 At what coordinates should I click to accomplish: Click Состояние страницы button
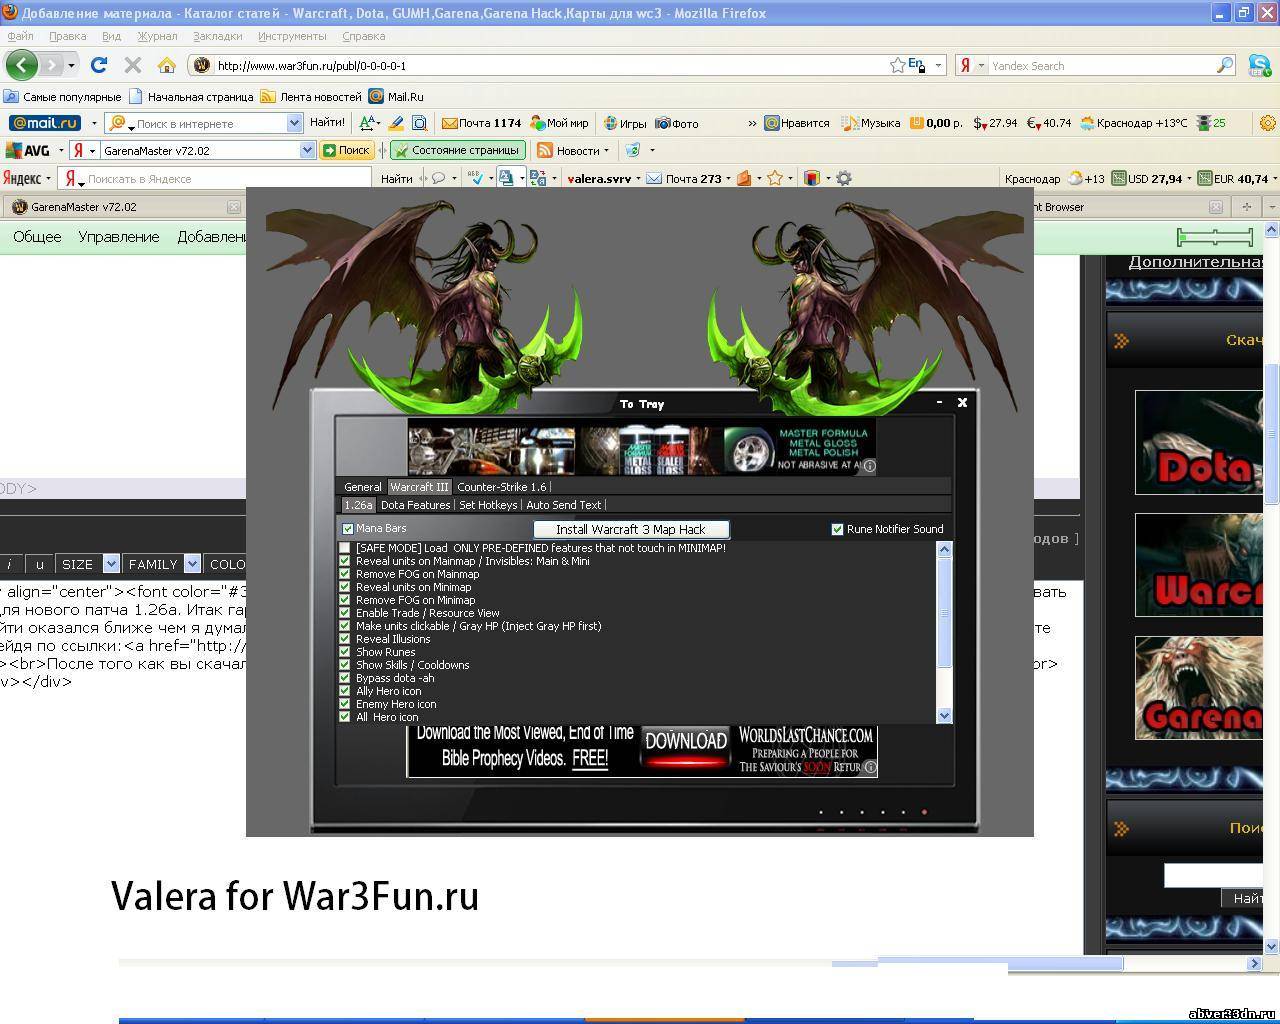(458, 150)
